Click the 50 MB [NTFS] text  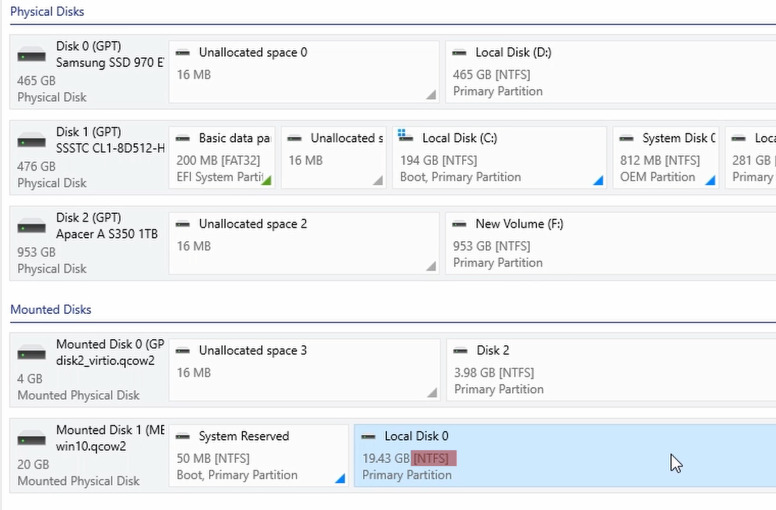click(x=213, y=459)
